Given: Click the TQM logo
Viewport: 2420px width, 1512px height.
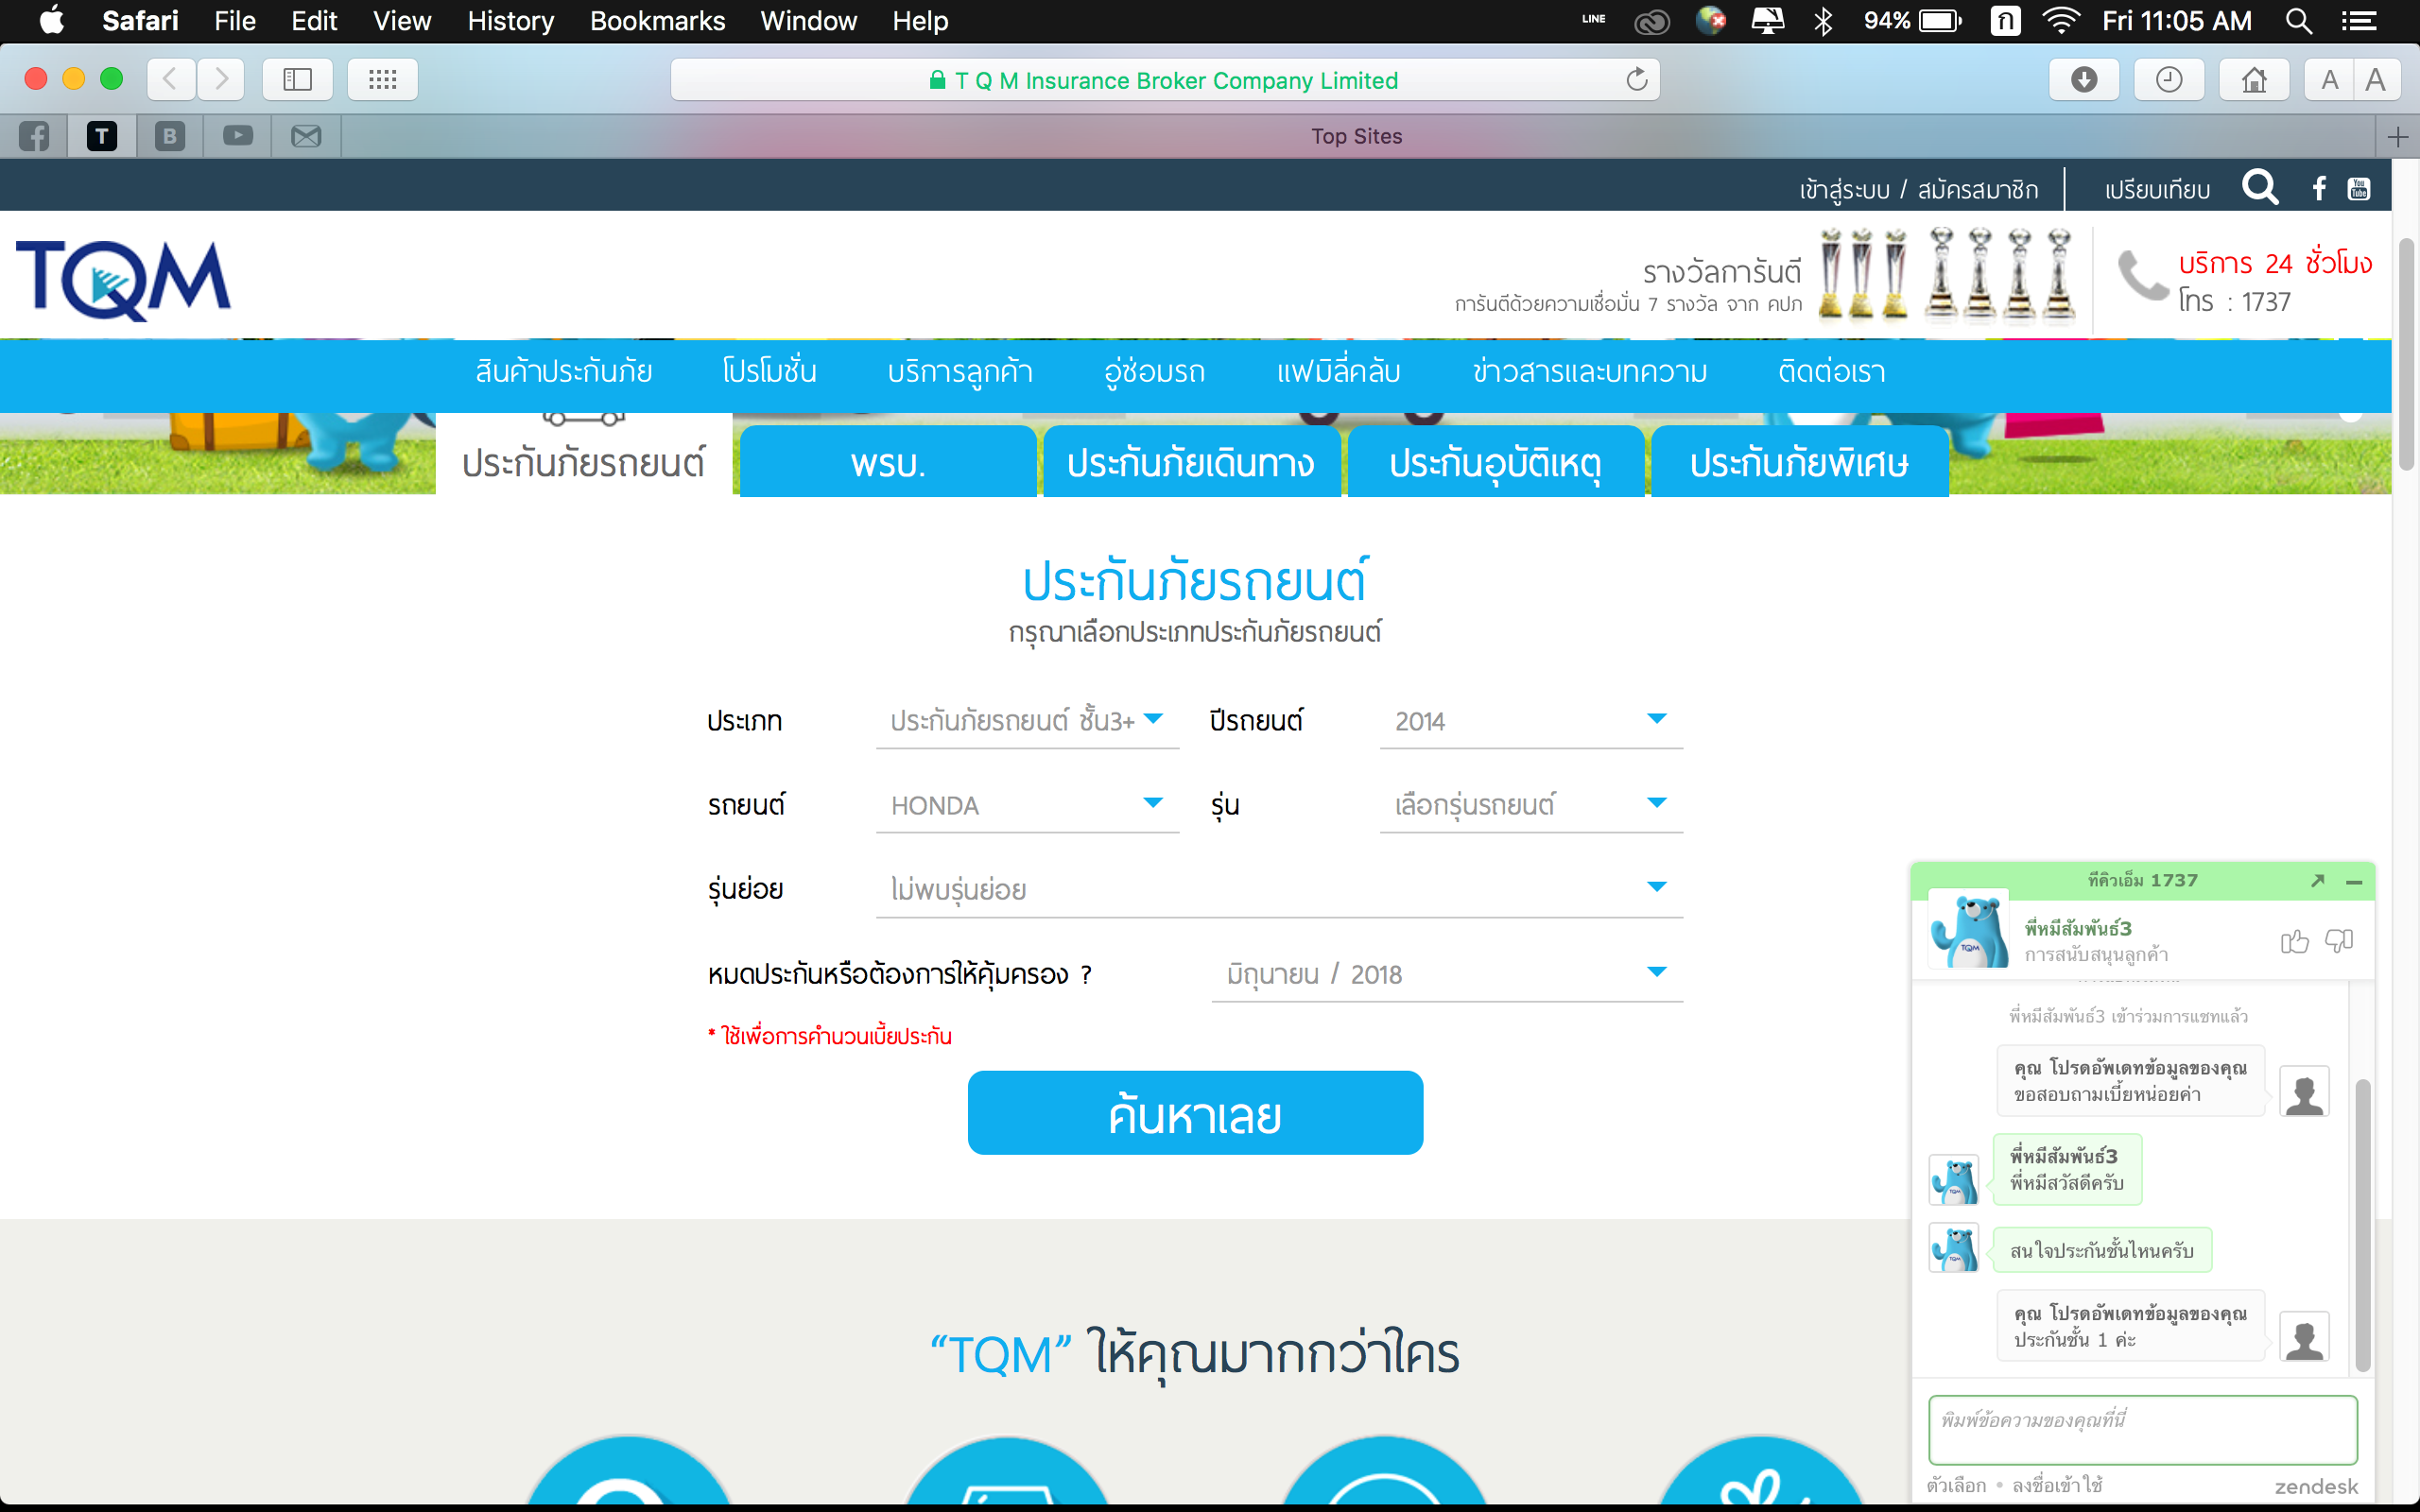Looking at the screenshot, I should (123, 279).
